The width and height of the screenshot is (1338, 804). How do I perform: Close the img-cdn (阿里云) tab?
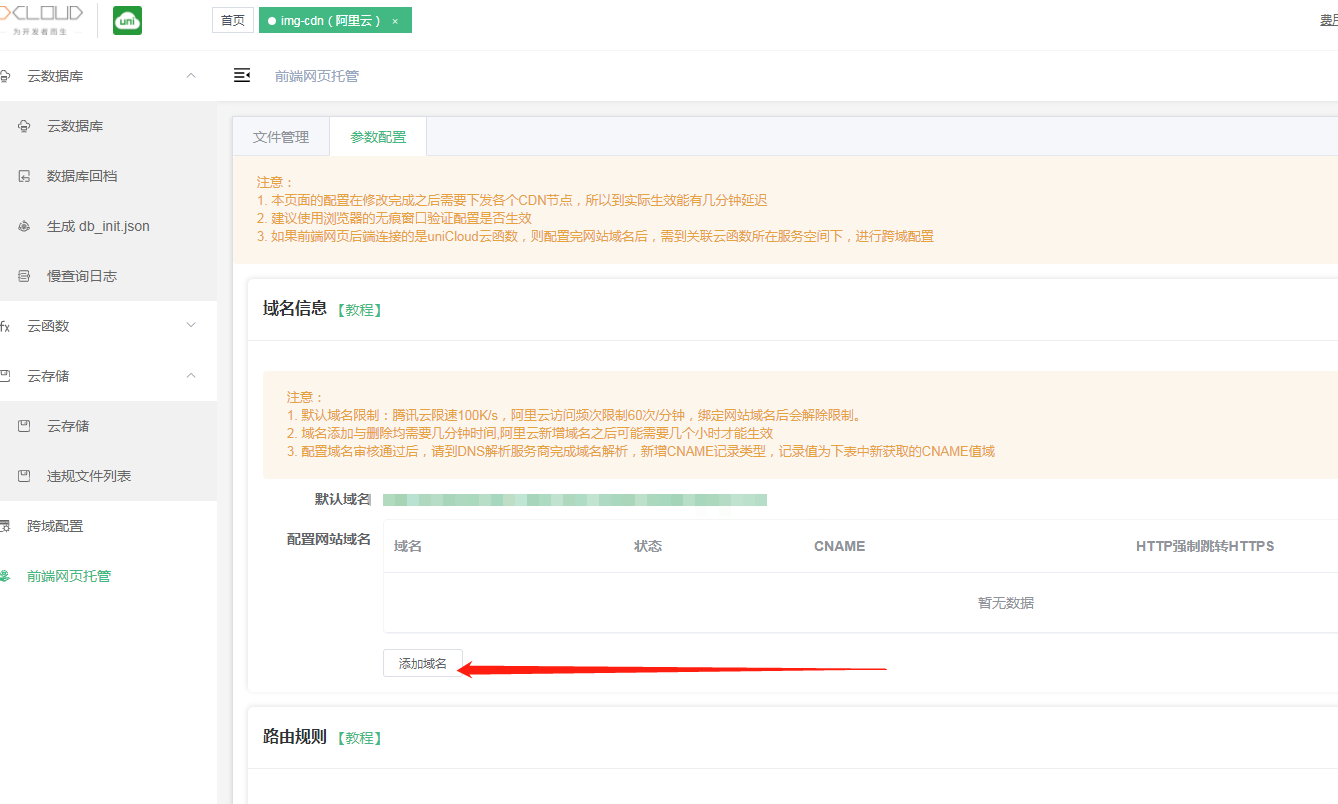(x=395, y=21)
